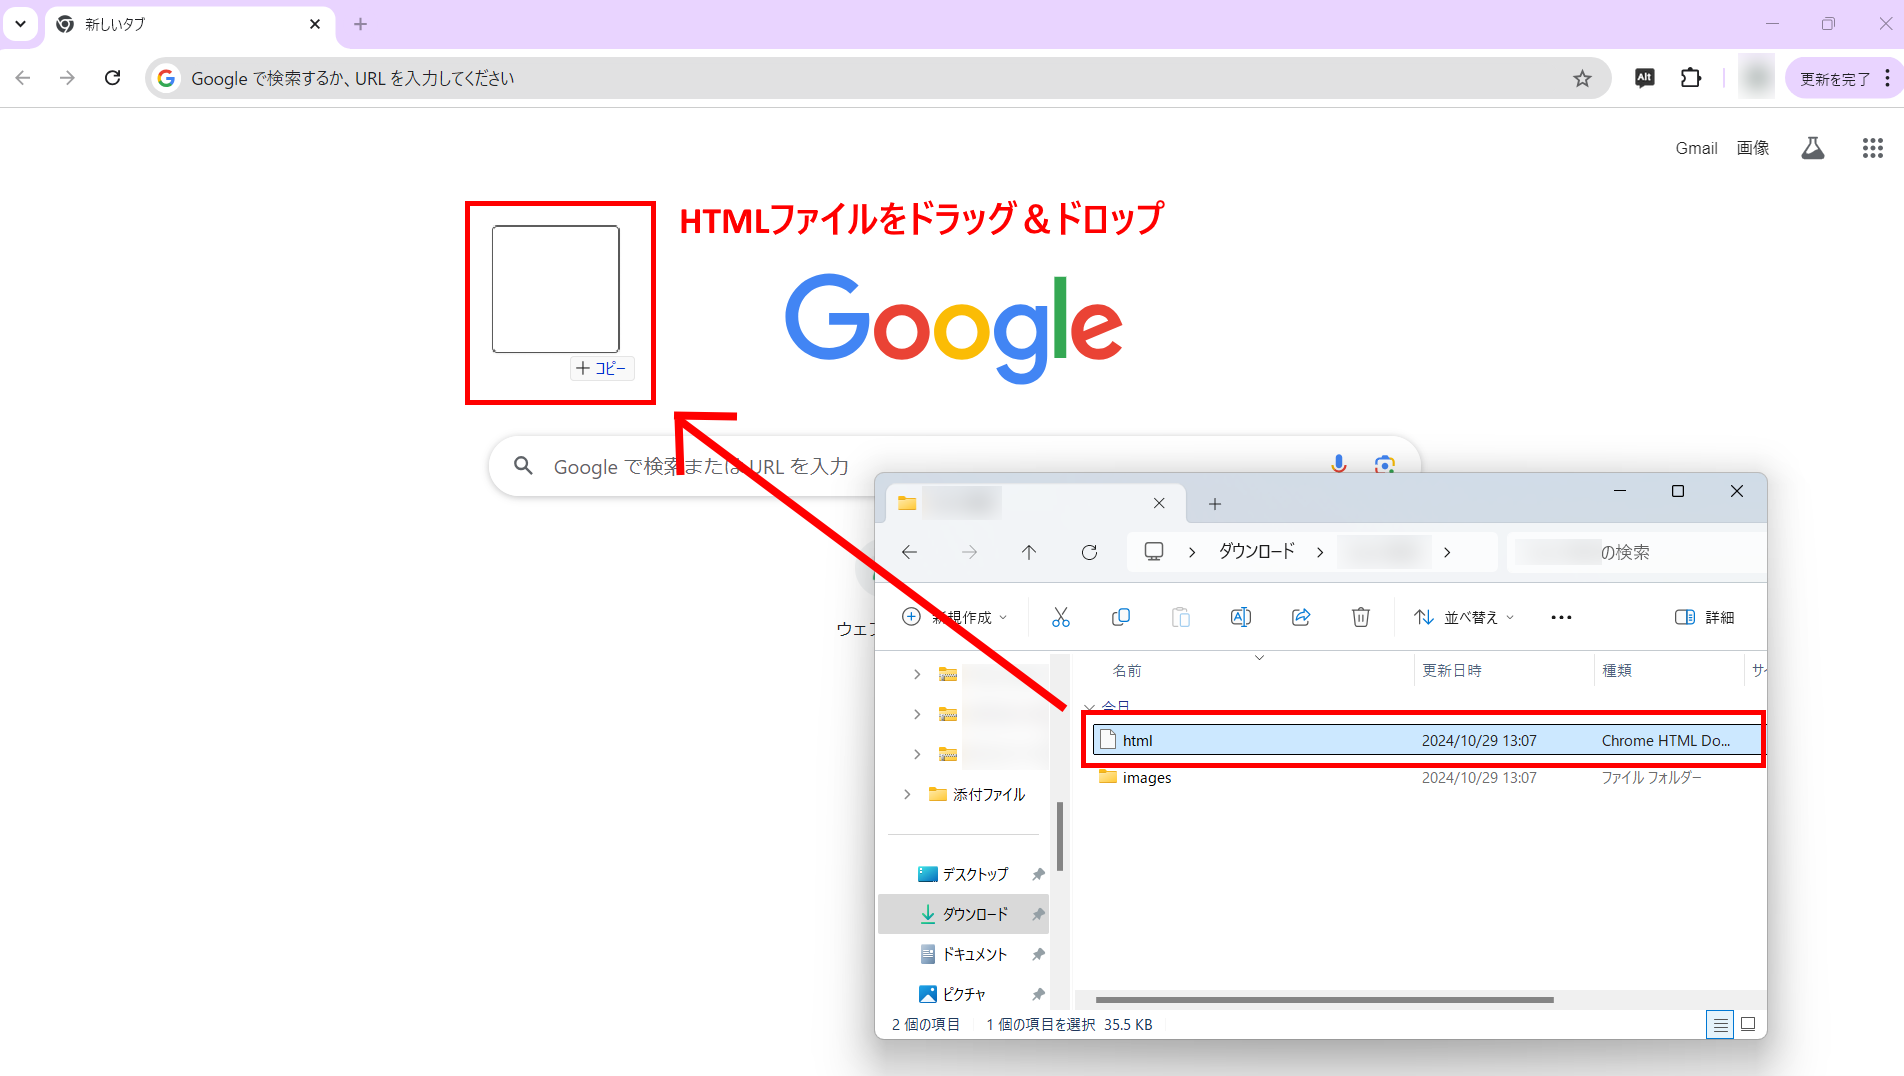
Task: Click the Chrome address bar
Action: coord(878,78)
